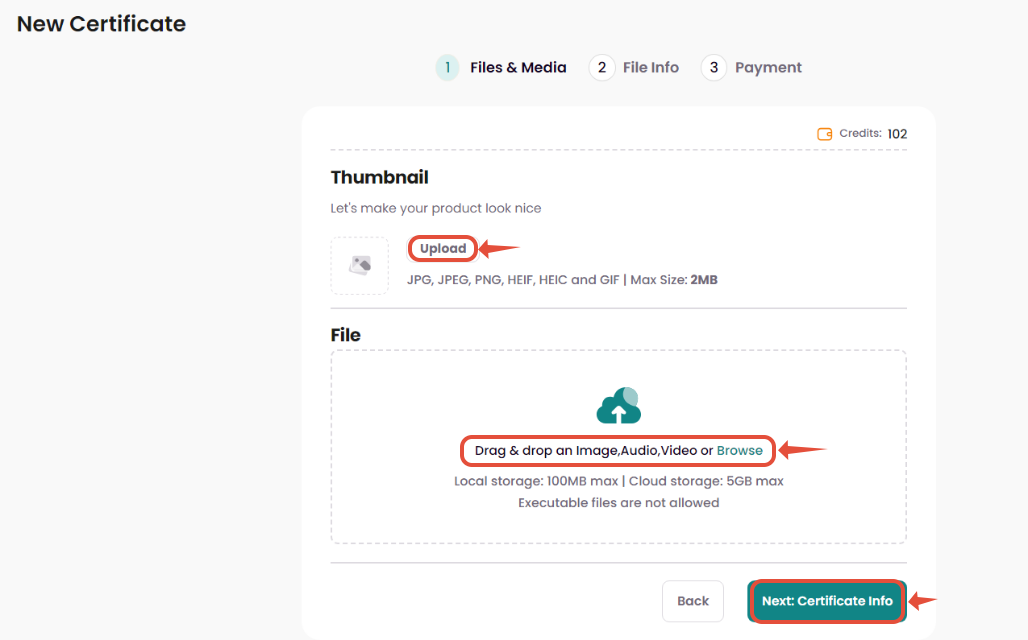Click the step 3 number circle
This screenshot has height=640, width=1028.
[714, 68]
